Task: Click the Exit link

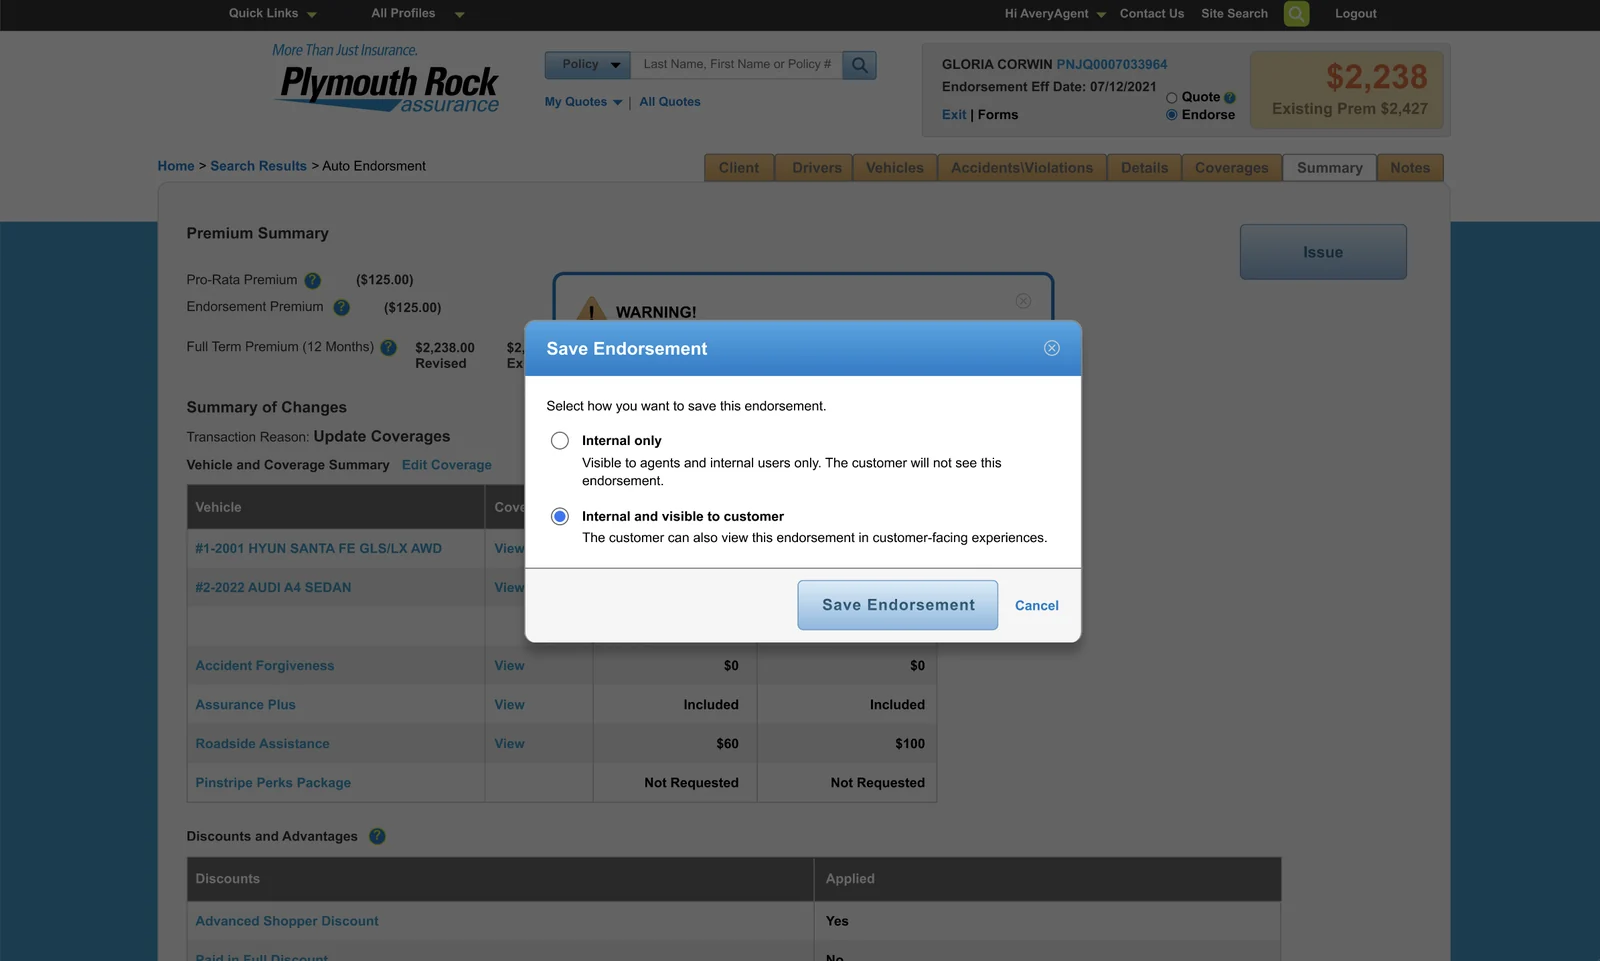Action: tap(954, 115)
